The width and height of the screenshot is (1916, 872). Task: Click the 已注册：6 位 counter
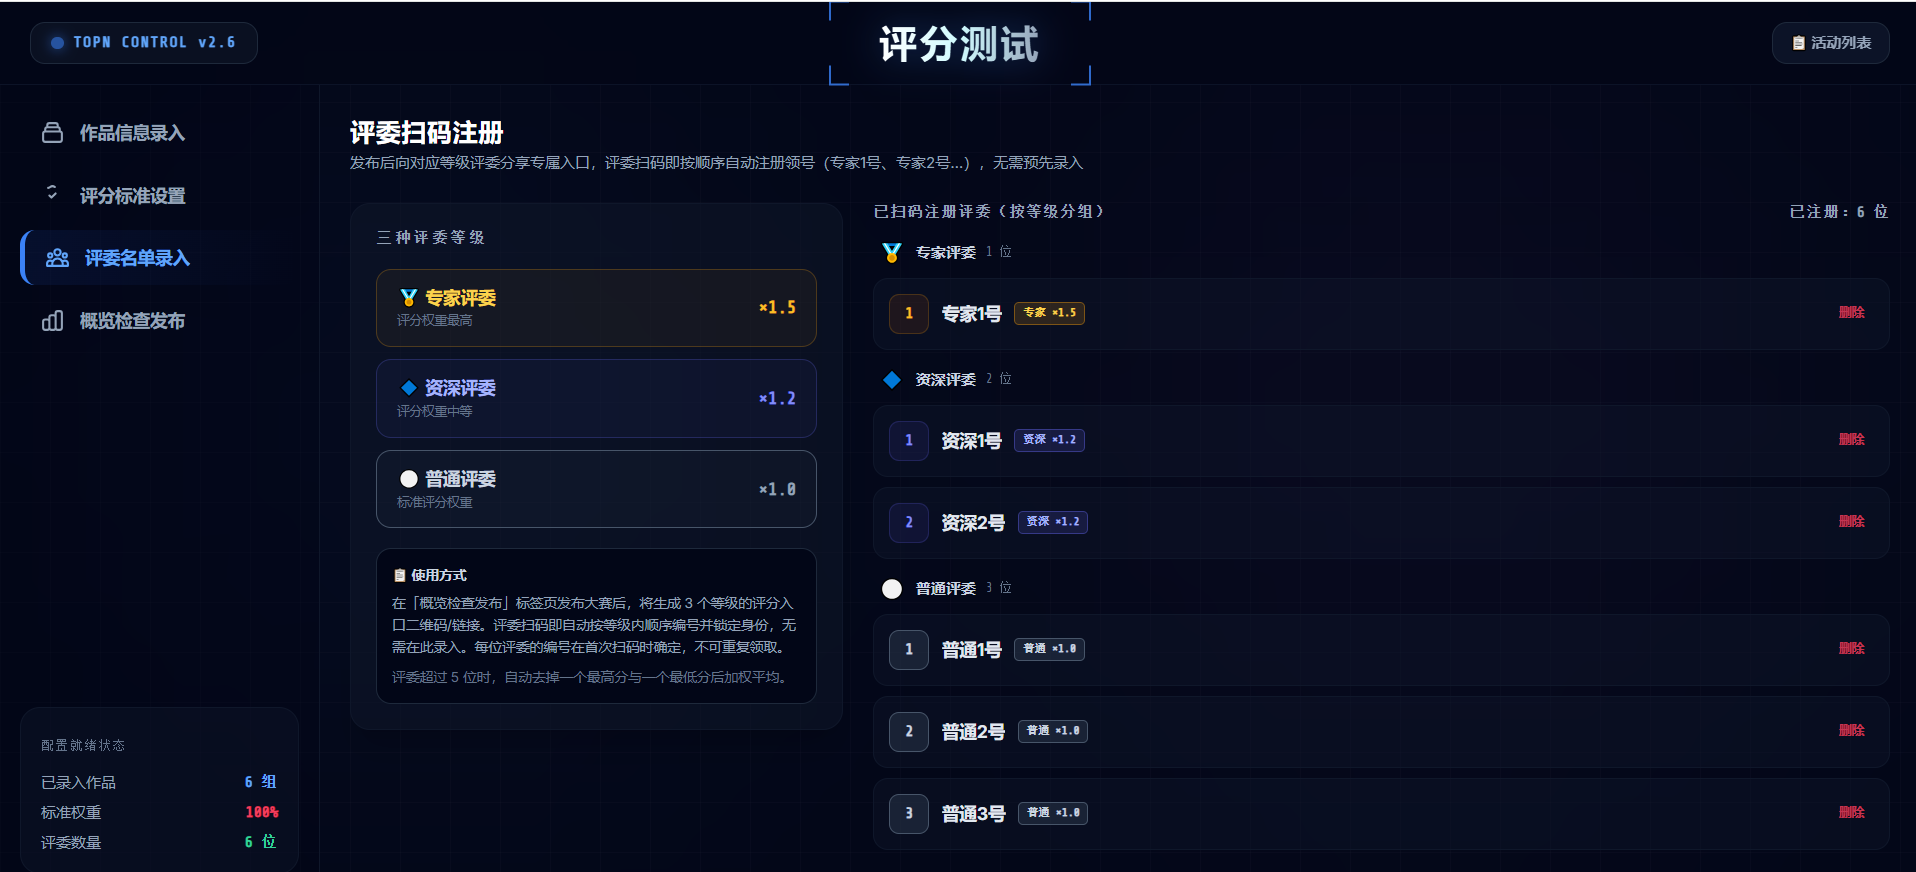click(x=1838, y=212)
